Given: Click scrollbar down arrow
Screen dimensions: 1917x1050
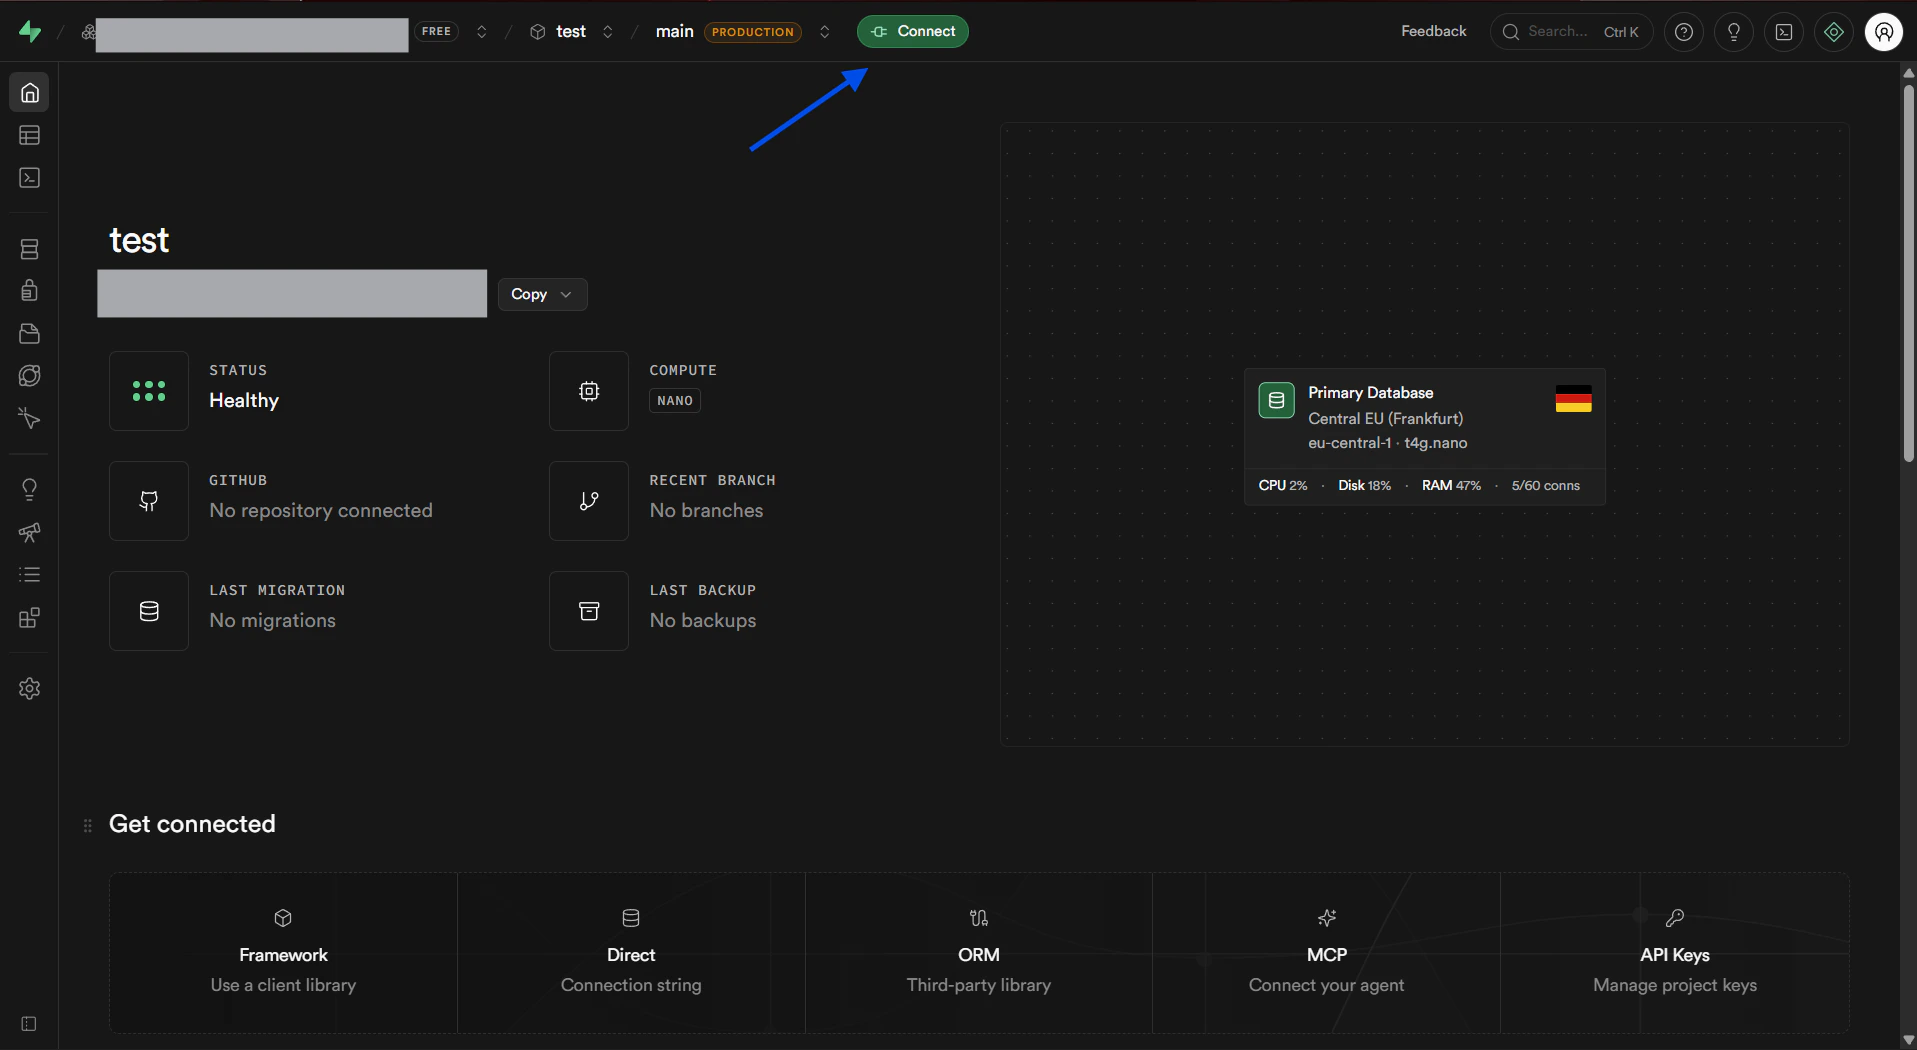Looking at the screenshot, I should point(1909,1041).
